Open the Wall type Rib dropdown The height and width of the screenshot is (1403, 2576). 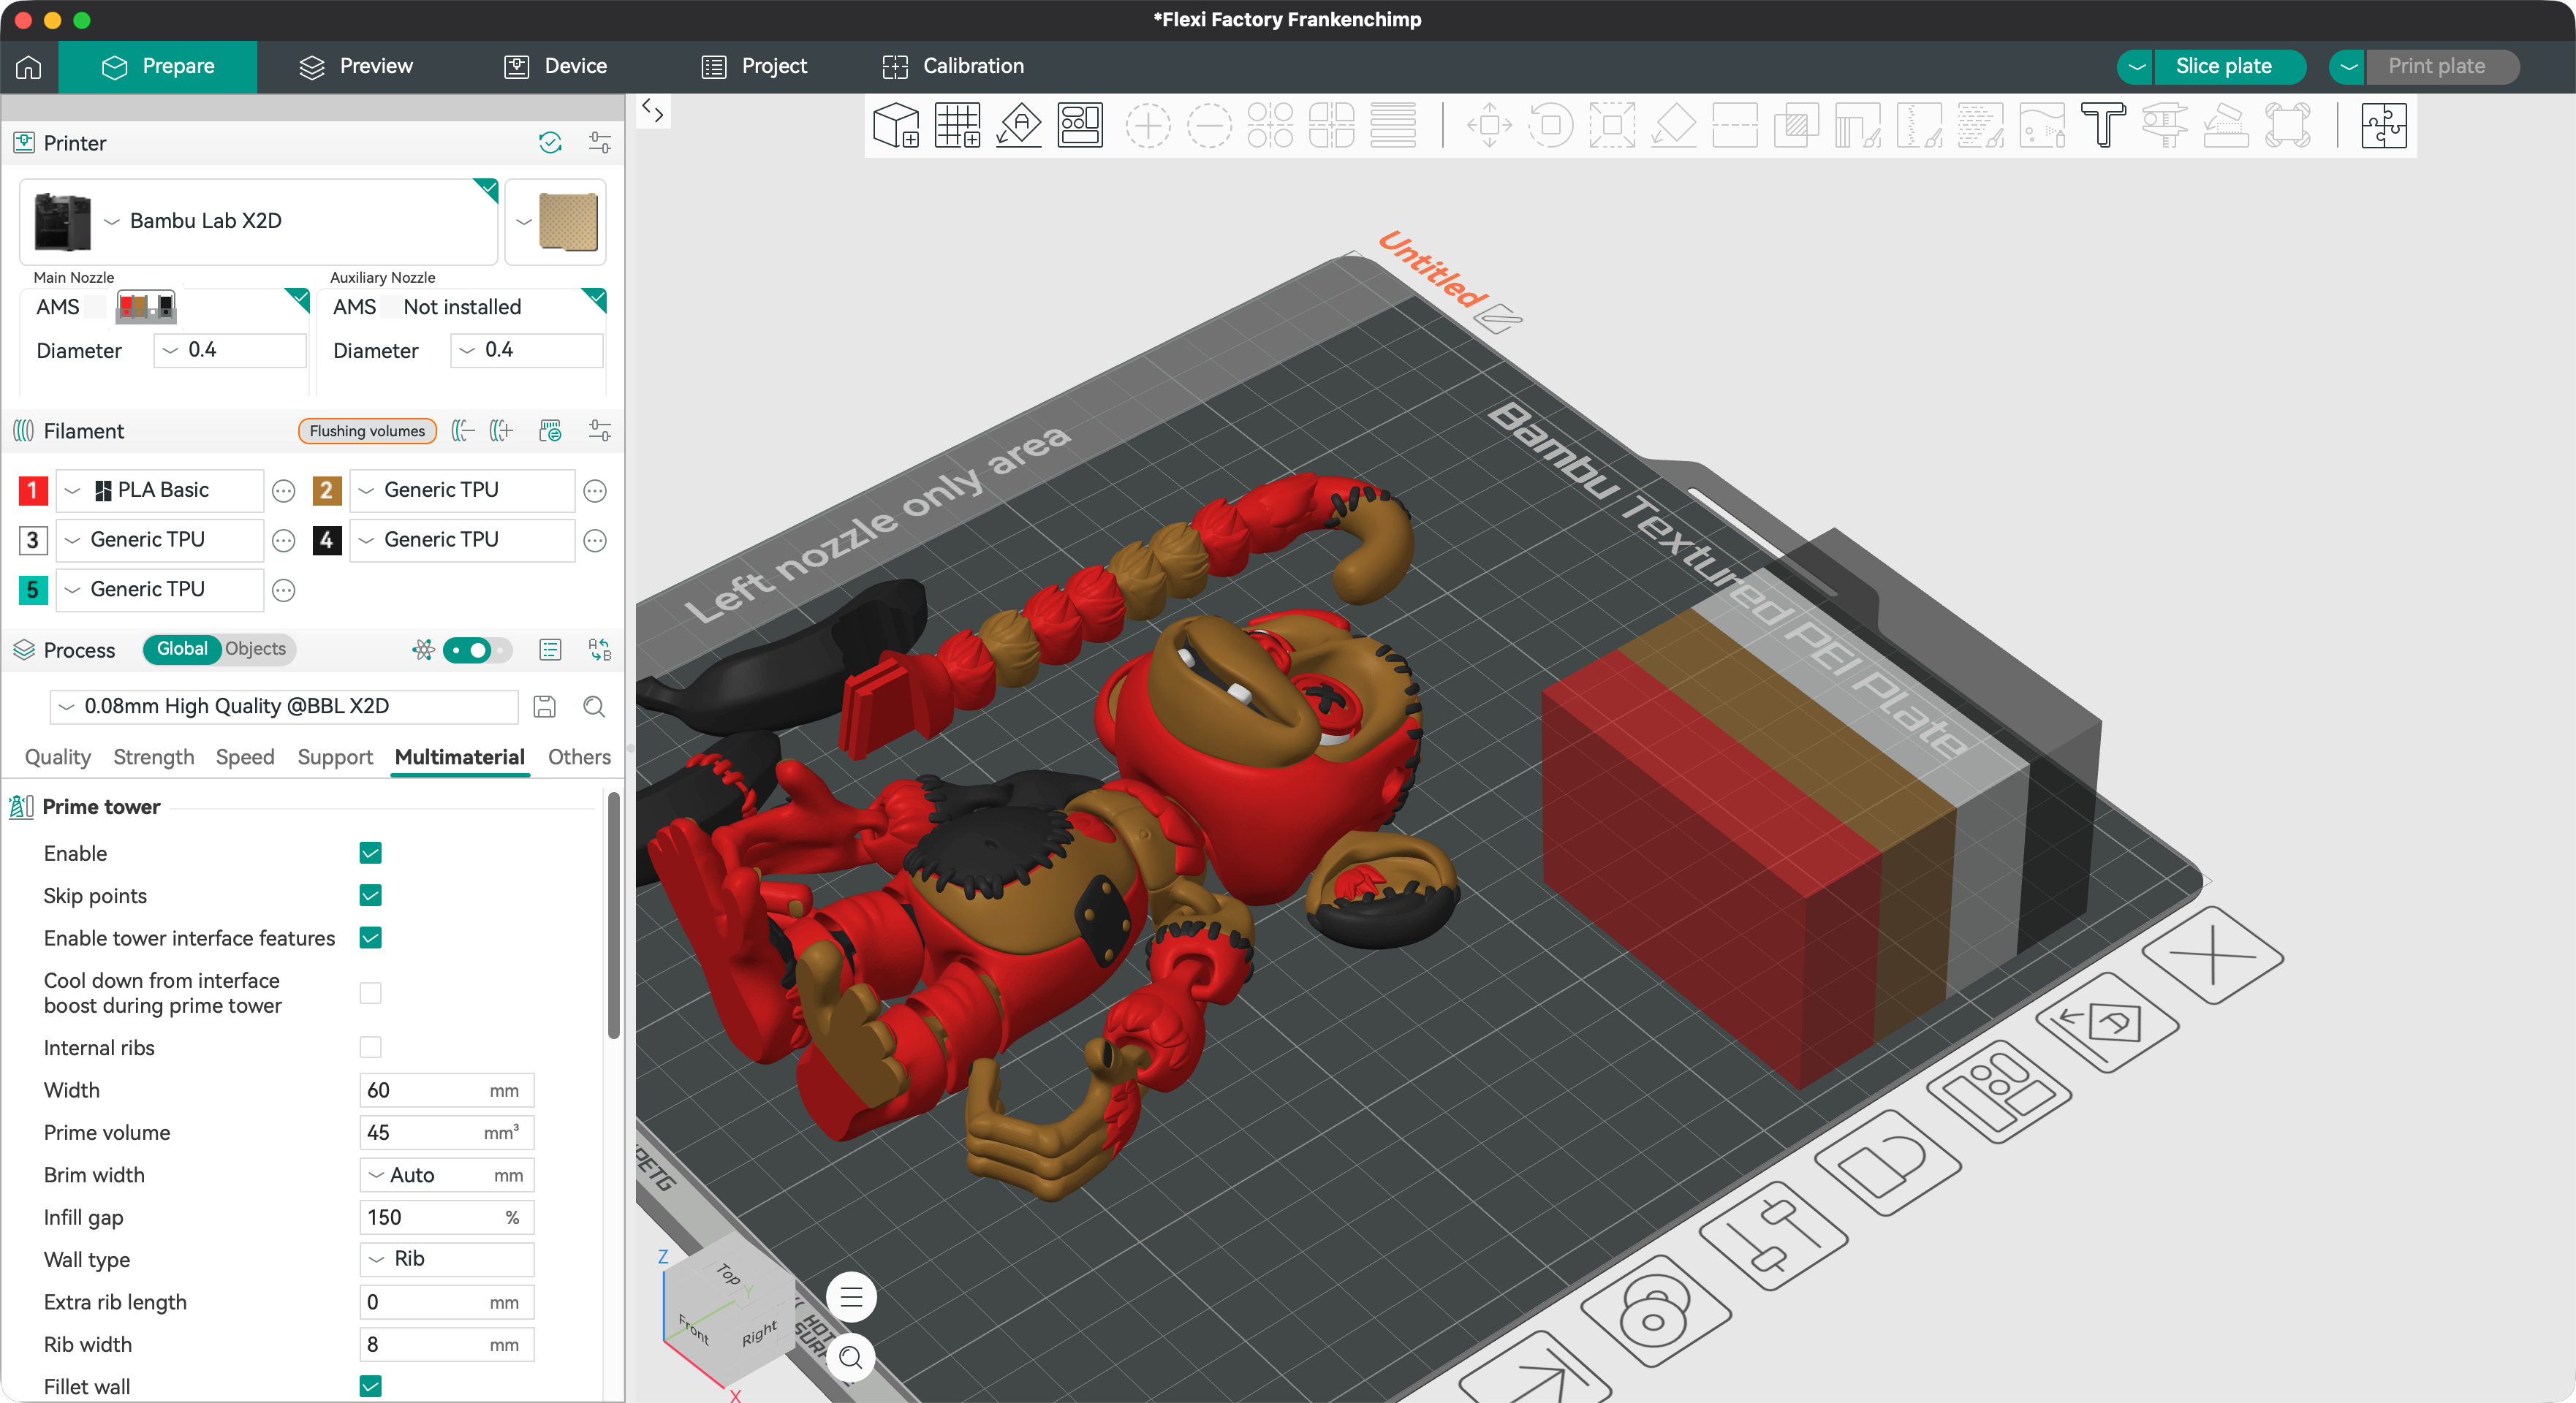pyautogui.click(x=447, y=1259)
